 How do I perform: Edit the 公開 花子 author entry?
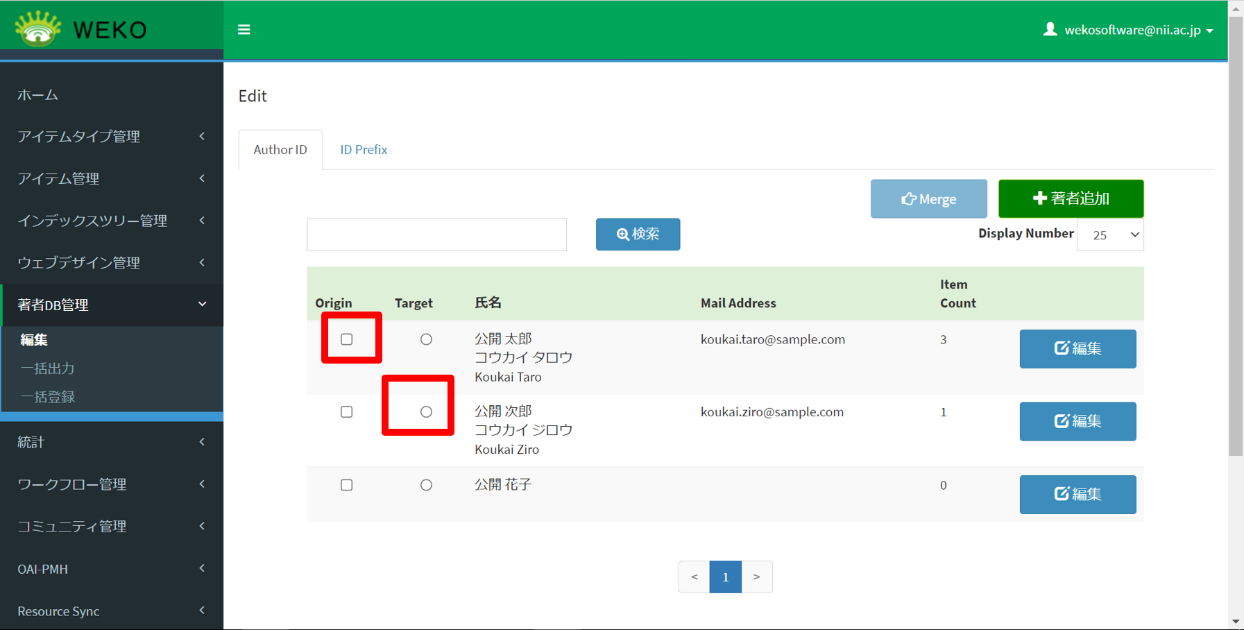point(1077,494)
